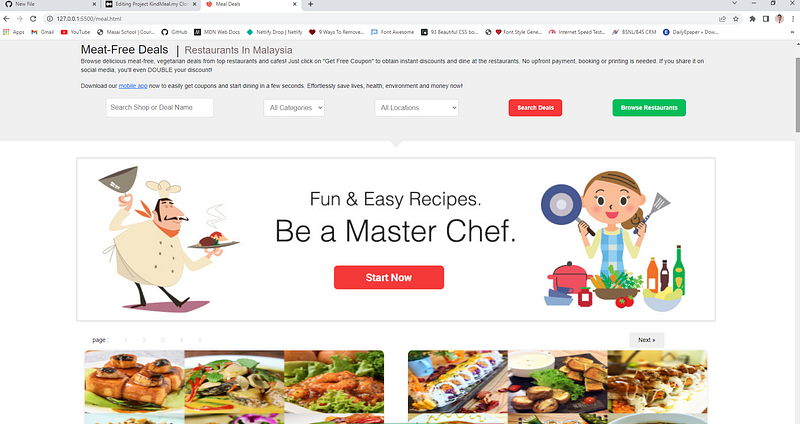Switch to the New File GitHub tab
This screenshot has width=800, height=424.
(49, 4)
